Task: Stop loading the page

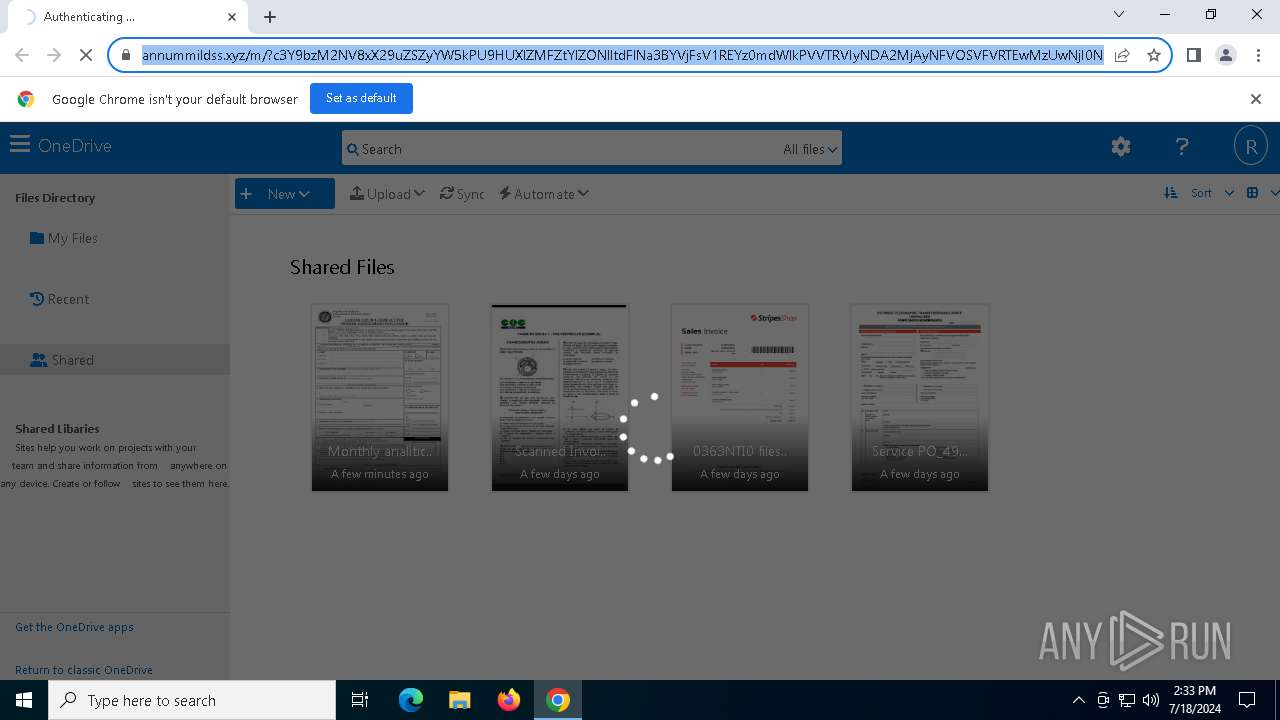Action: 86,55
